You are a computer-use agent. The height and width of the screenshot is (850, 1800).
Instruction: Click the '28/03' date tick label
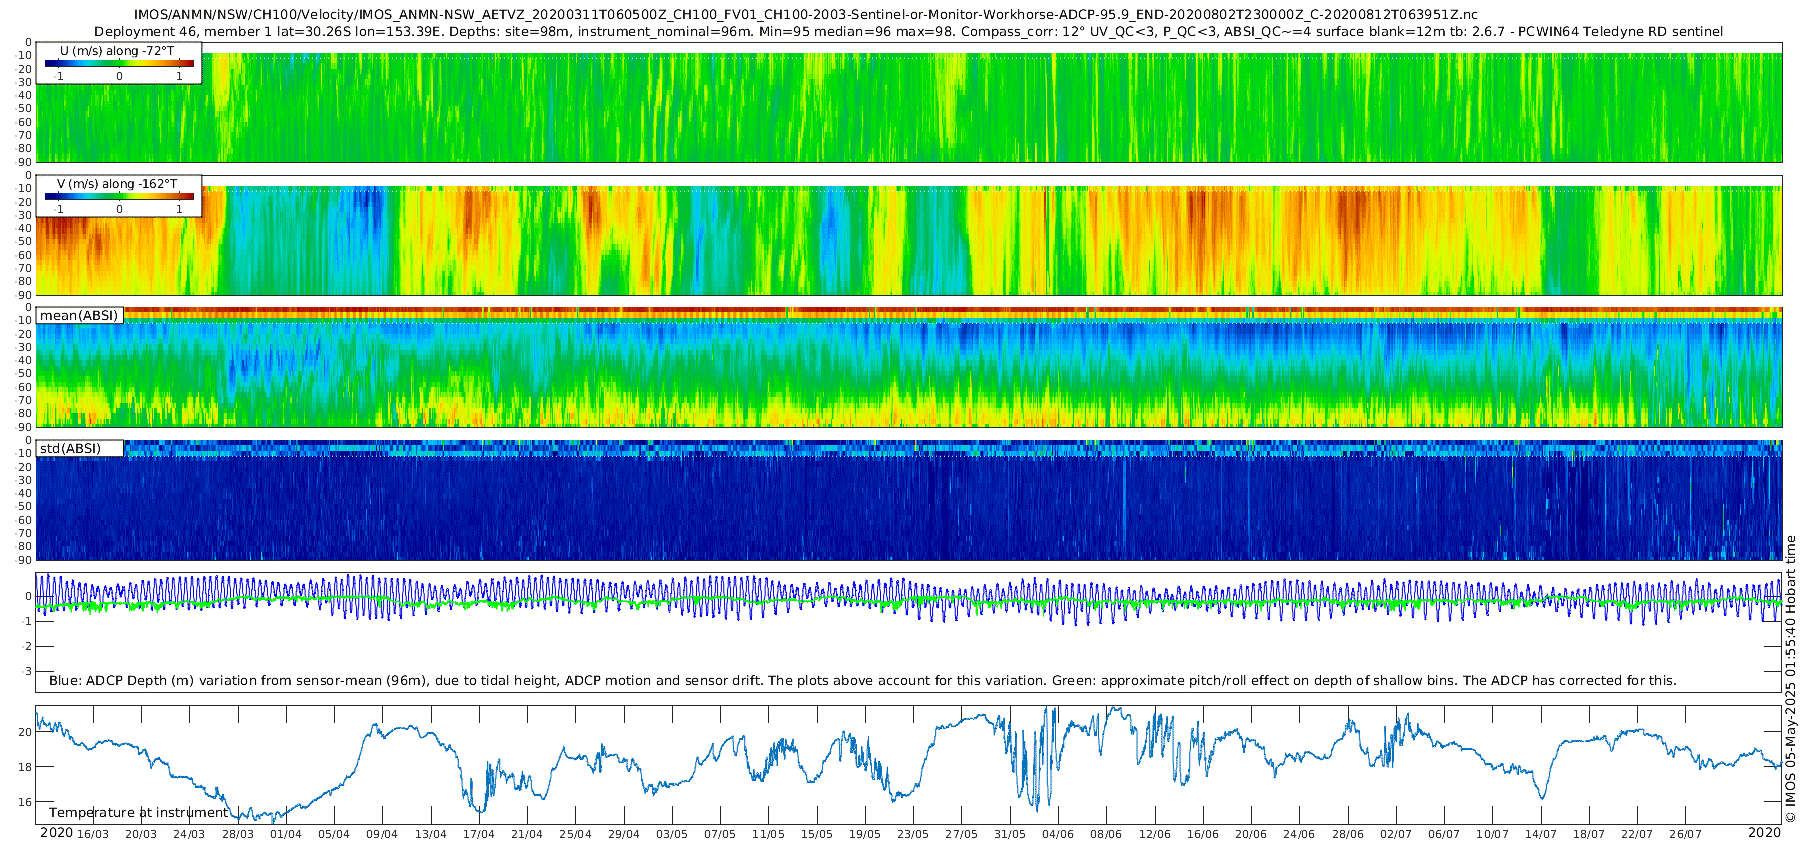(238, 834)
